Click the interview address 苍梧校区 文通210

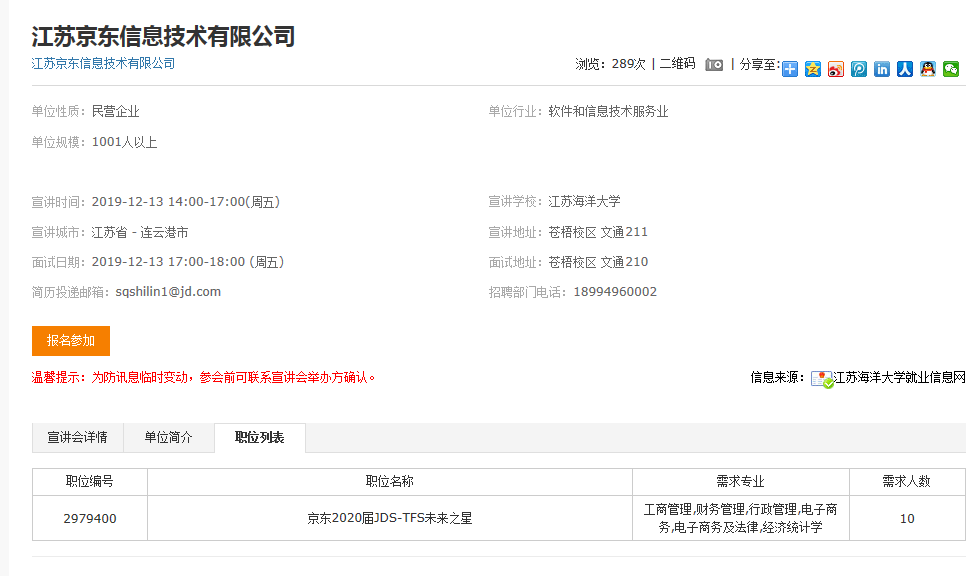click(x=598, y=262)
